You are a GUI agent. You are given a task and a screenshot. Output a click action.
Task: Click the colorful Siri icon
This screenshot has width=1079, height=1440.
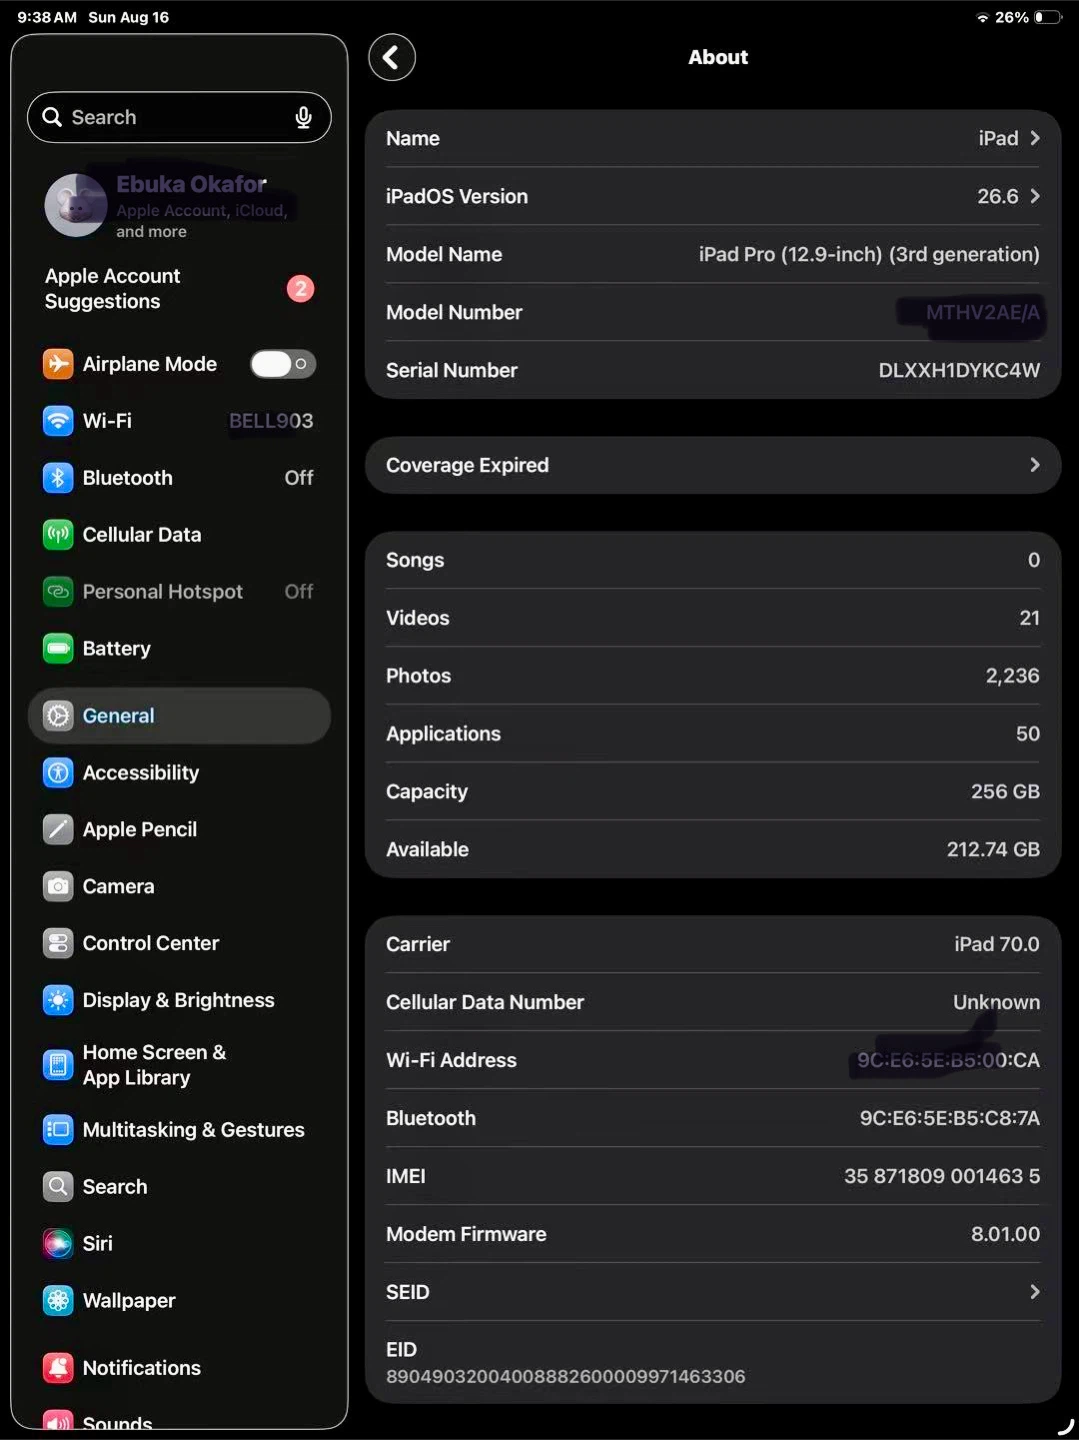(58, 1244)
